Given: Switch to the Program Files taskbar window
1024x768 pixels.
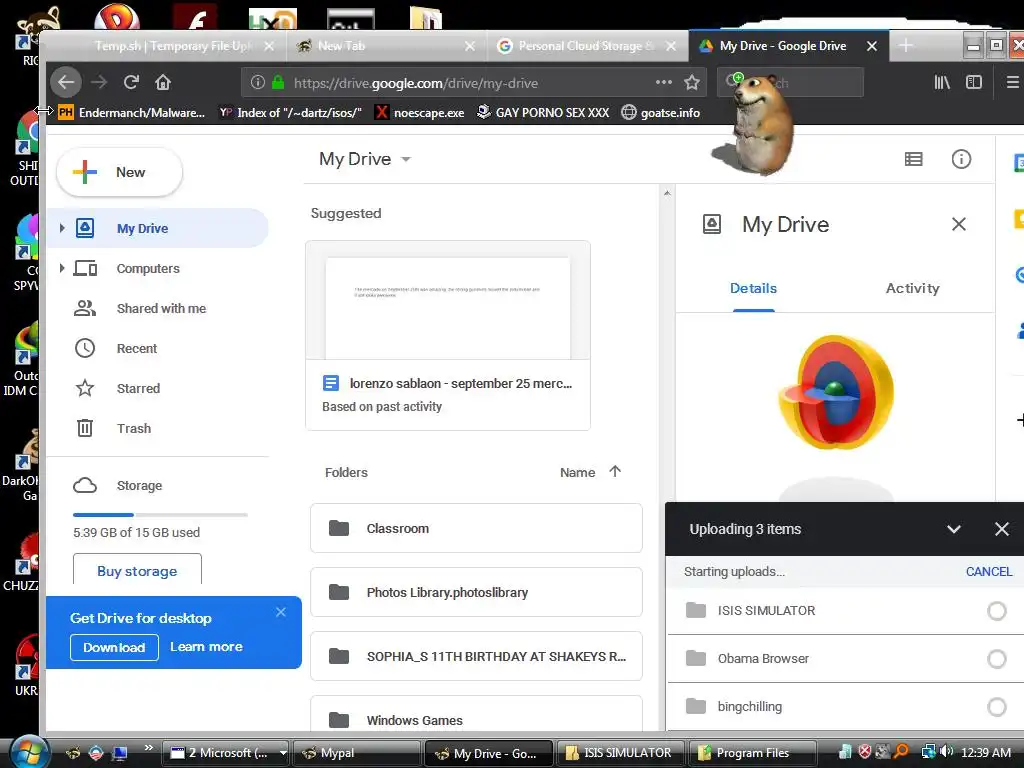Looking at the screenshot, I should (753, 752).
